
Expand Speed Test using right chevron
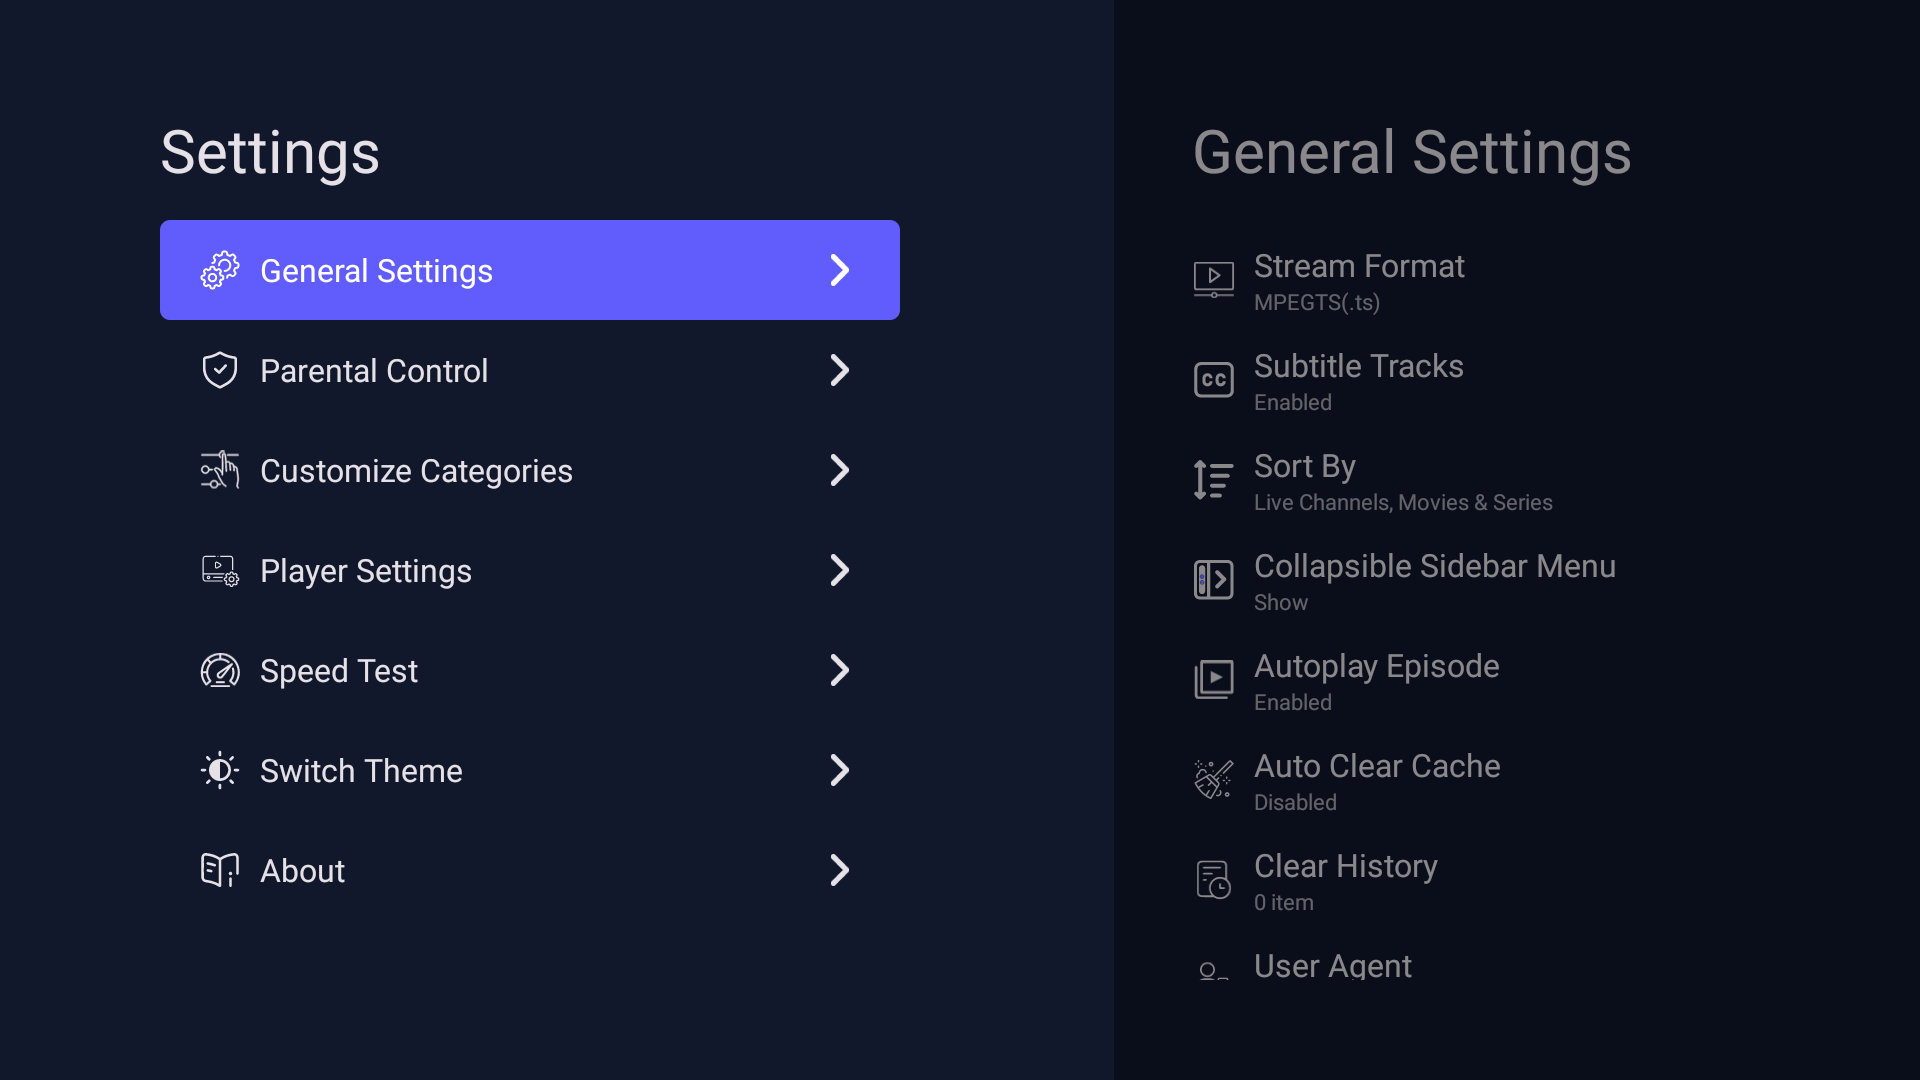tap(839, 670)
